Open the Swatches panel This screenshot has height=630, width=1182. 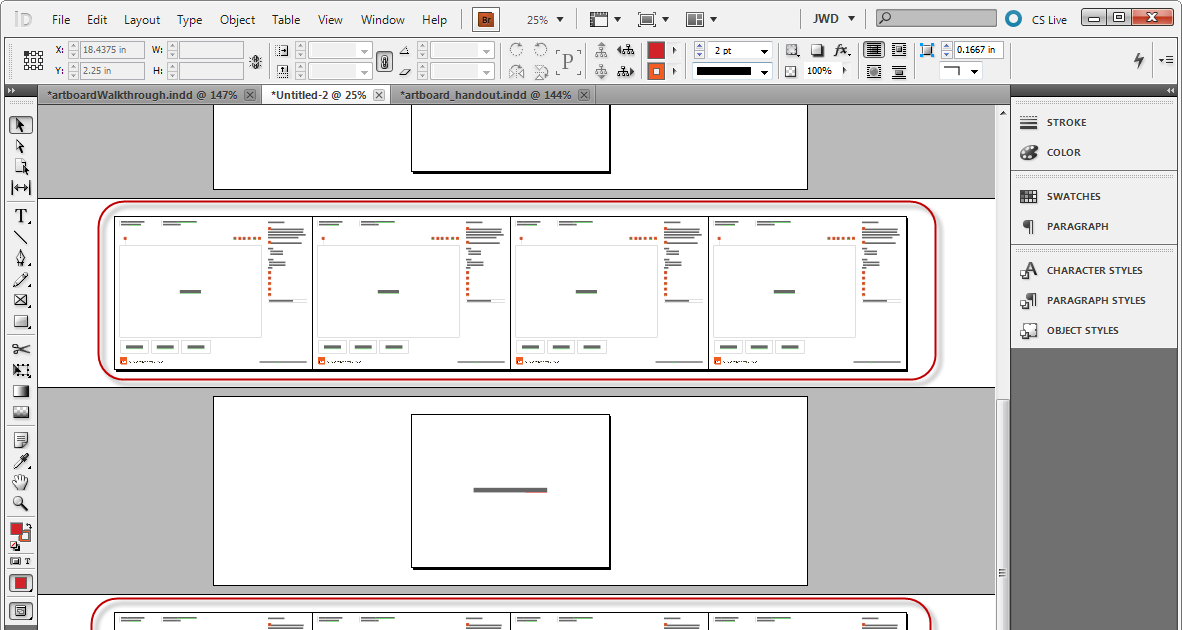tap(1073, 196)
